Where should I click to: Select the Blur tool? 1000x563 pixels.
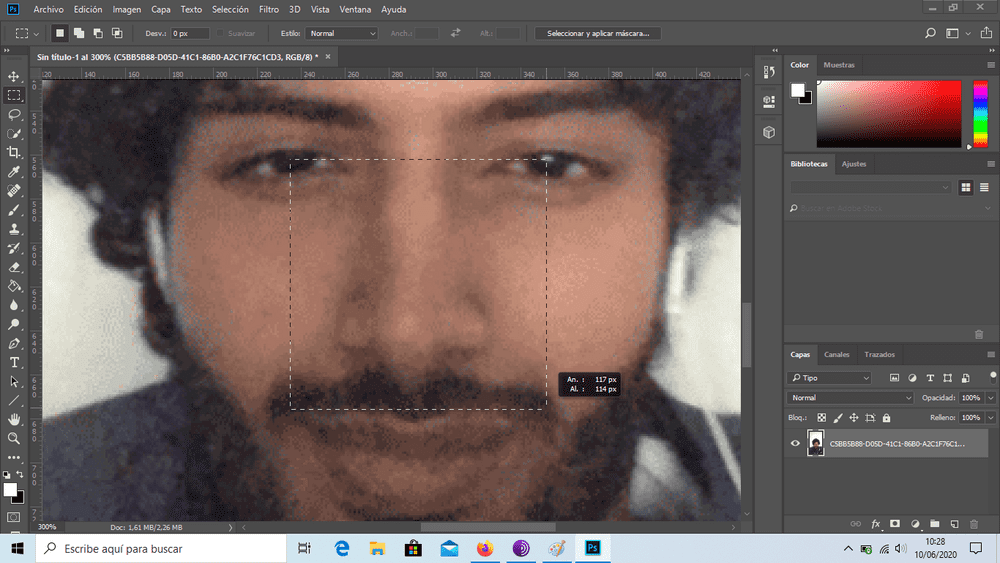tap(13, 305)
